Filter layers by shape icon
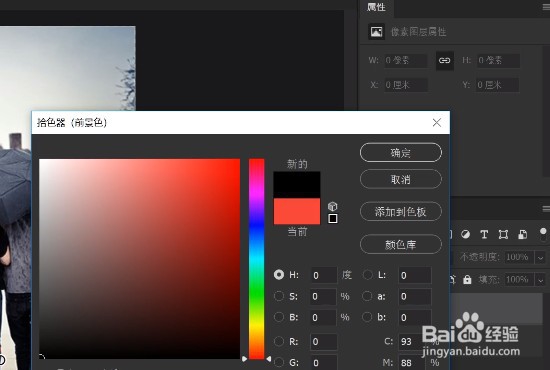The image size is (550, 370). (503, 234)
